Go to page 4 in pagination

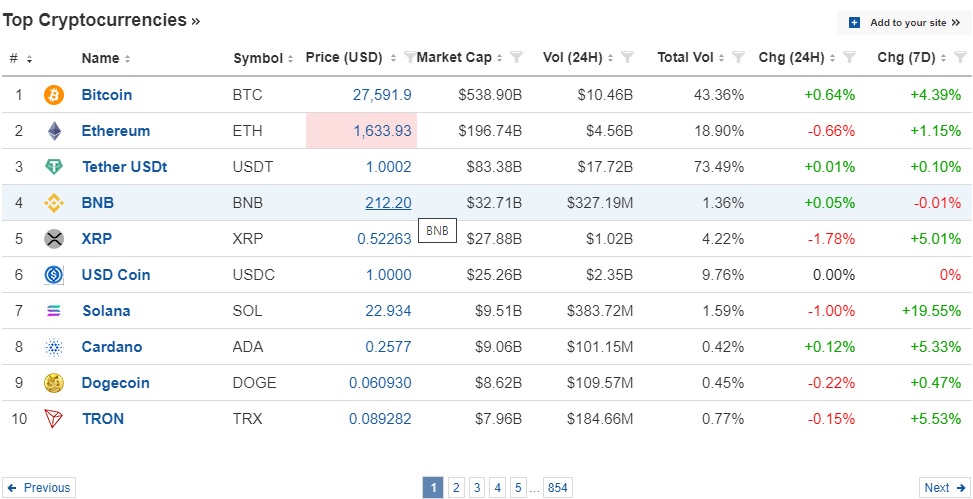click(497, 488)
